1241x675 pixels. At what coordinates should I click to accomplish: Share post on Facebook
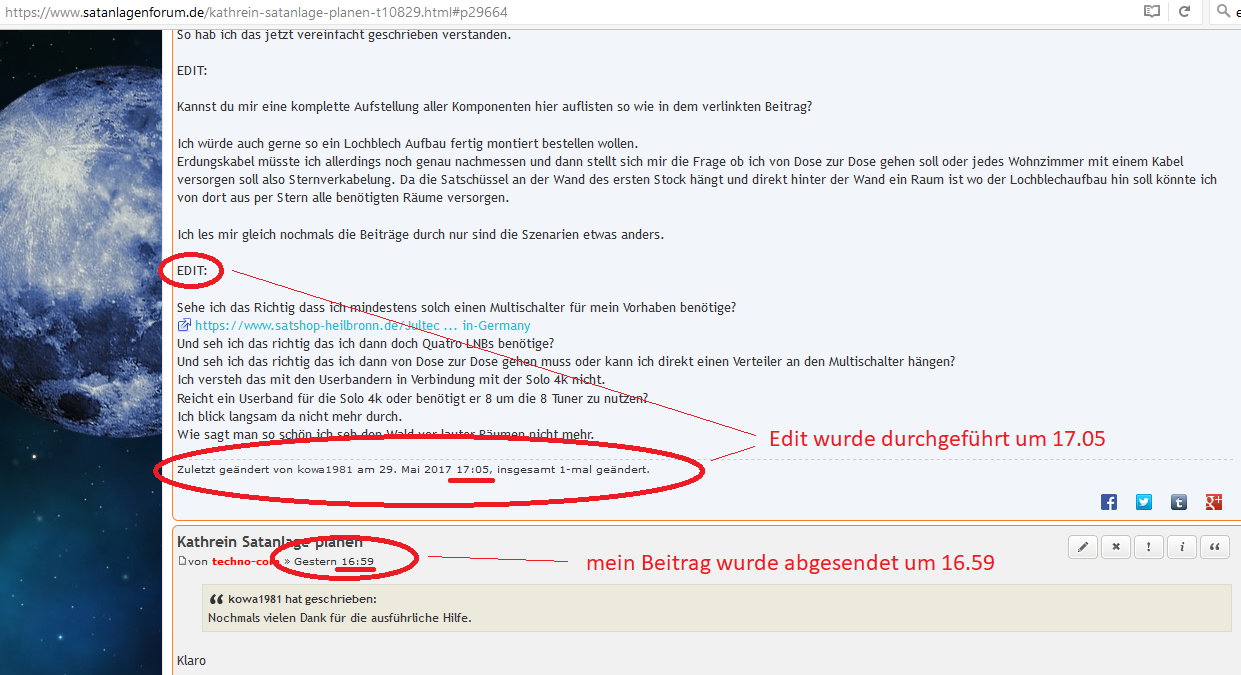(x=1109, y=502)
